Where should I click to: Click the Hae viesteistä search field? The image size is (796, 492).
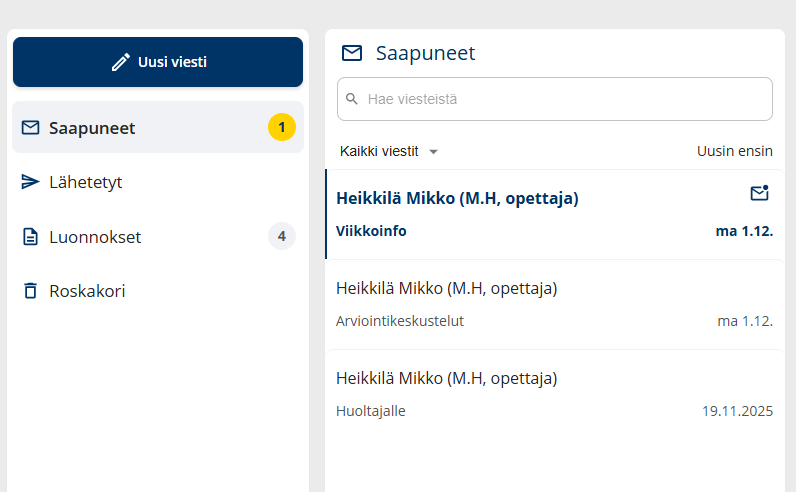(560, 99)
